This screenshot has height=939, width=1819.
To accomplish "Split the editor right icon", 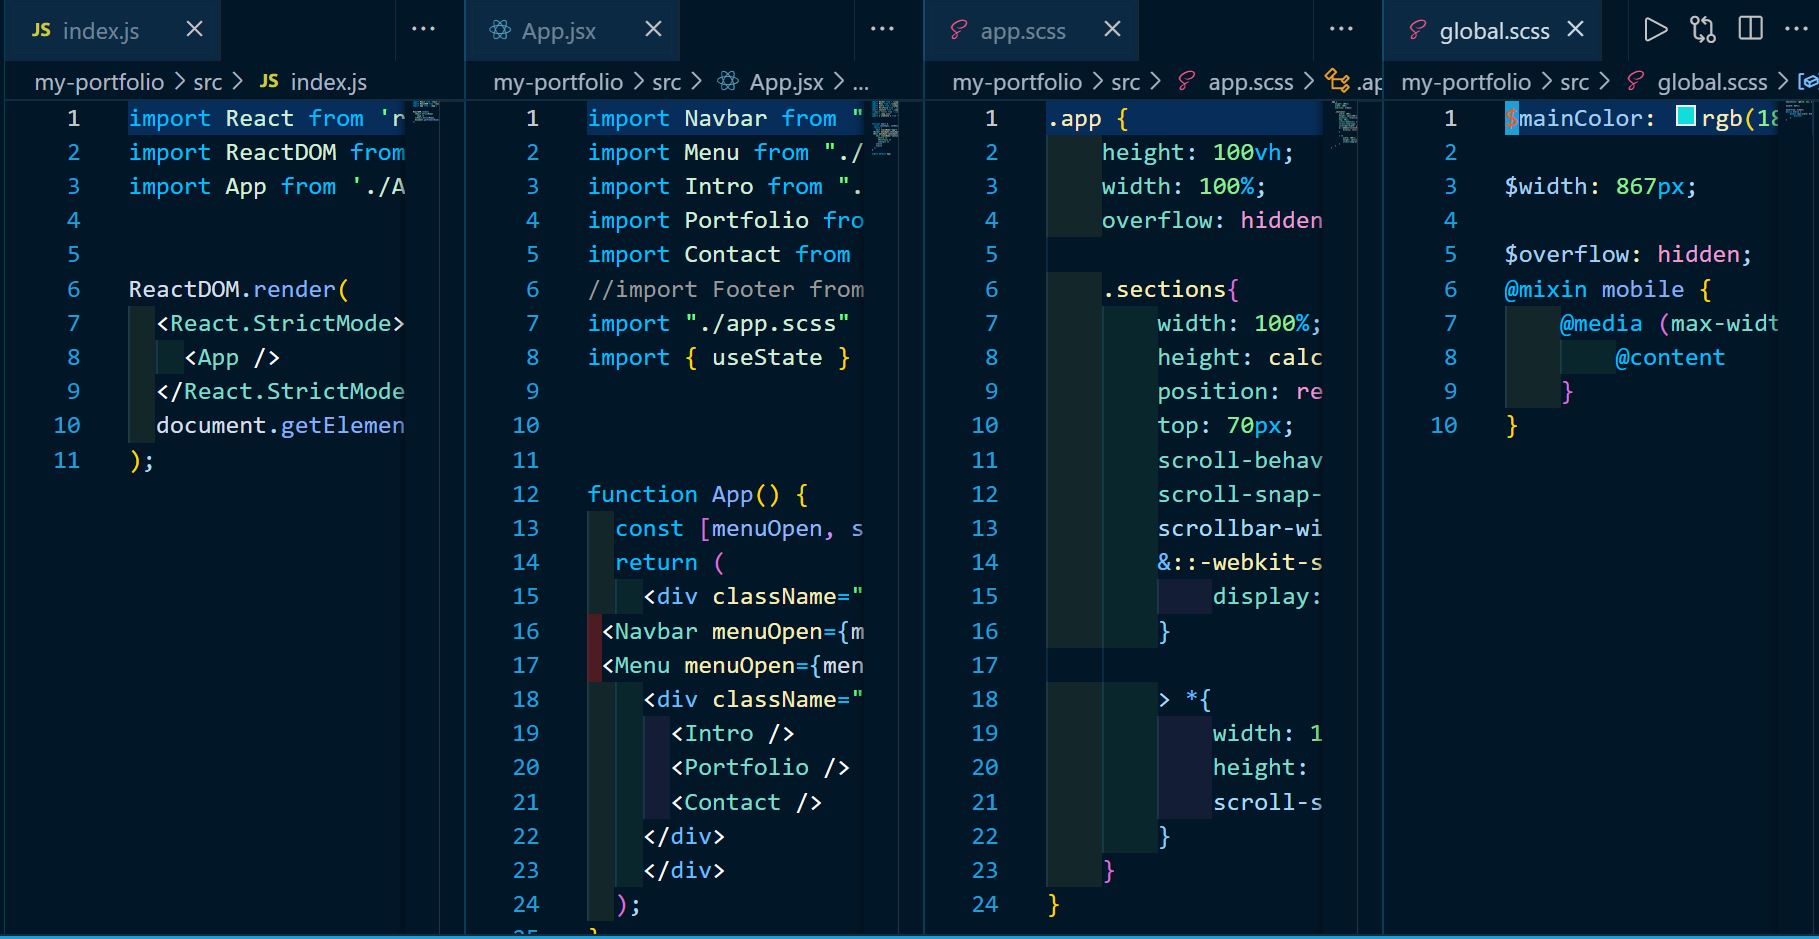I will click(x=1751, y=28).
